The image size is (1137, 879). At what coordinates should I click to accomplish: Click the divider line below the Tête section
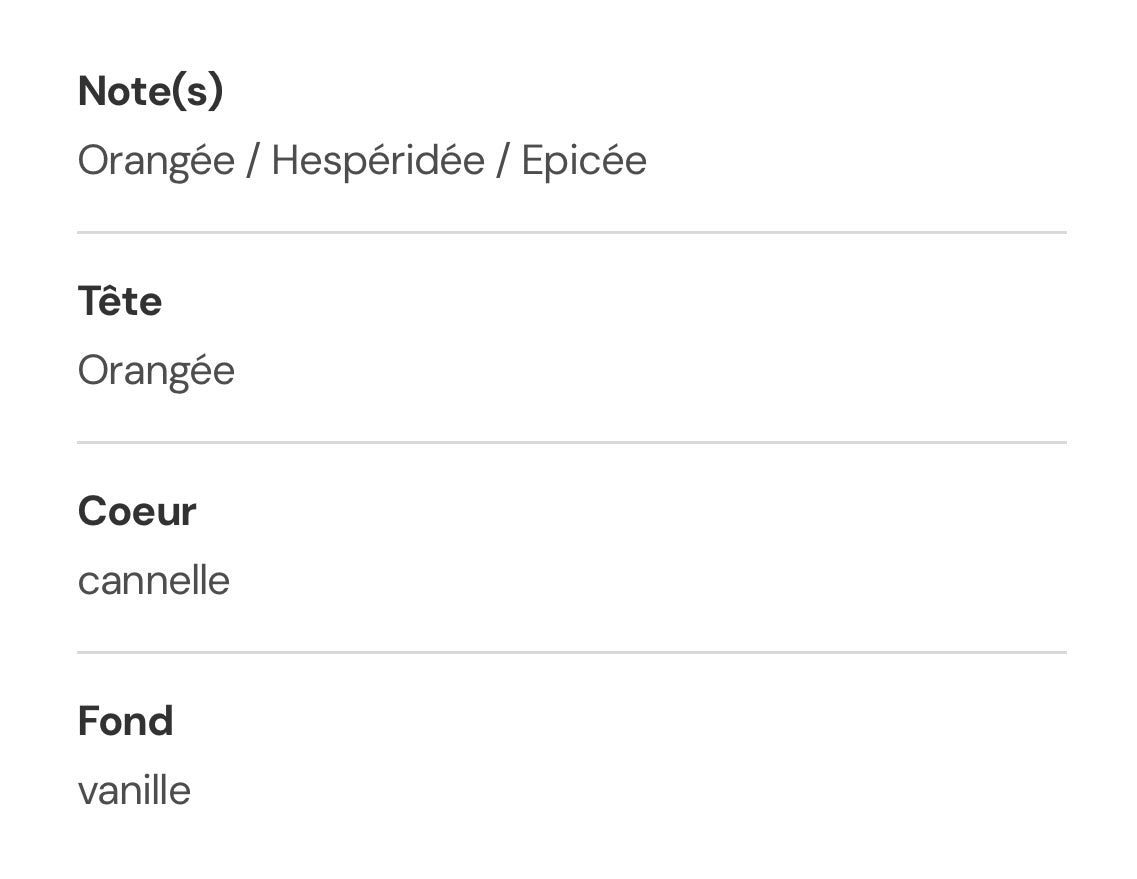coord(572,442)
